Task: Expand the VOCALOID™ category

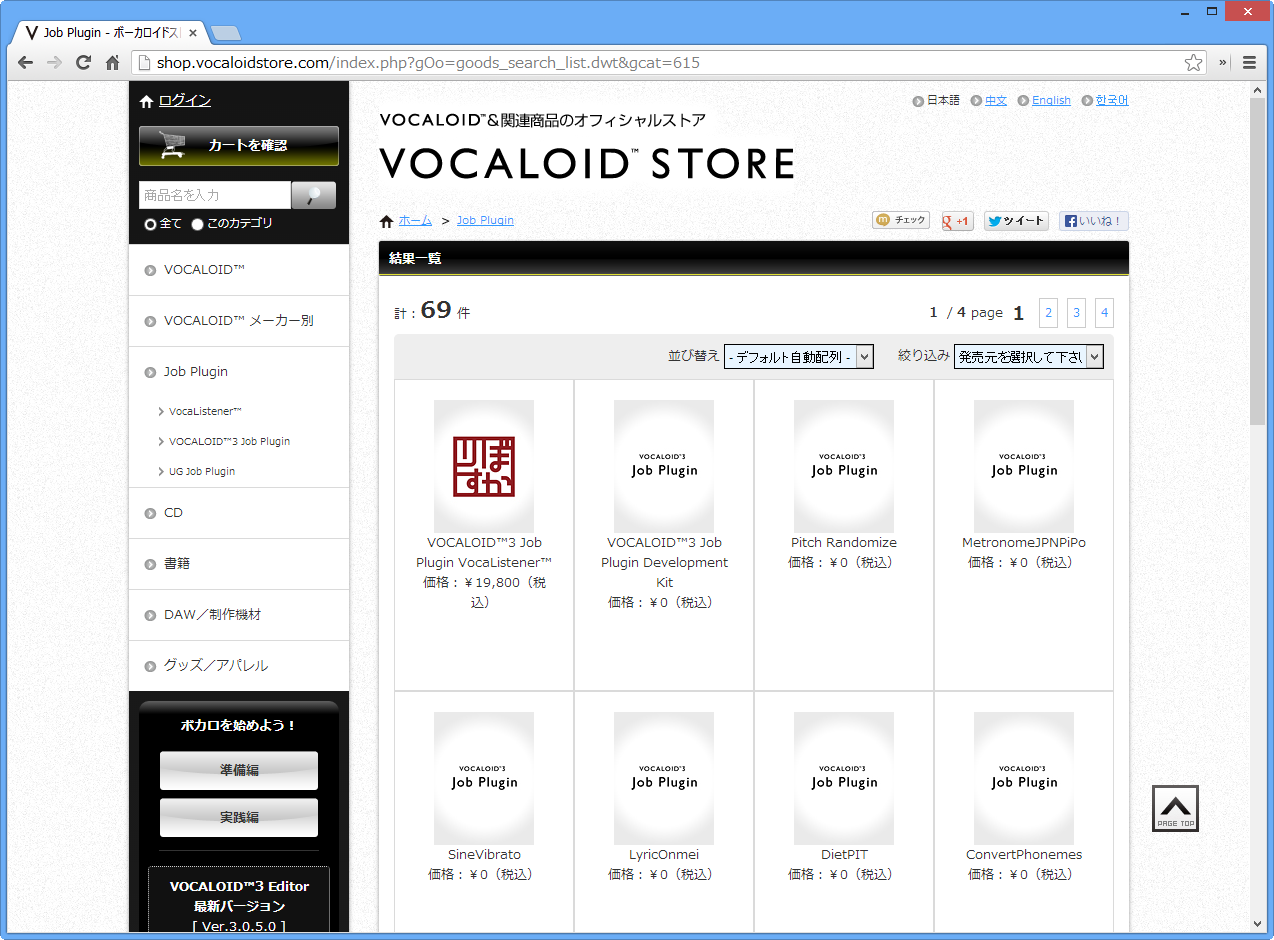Action: 239,270
